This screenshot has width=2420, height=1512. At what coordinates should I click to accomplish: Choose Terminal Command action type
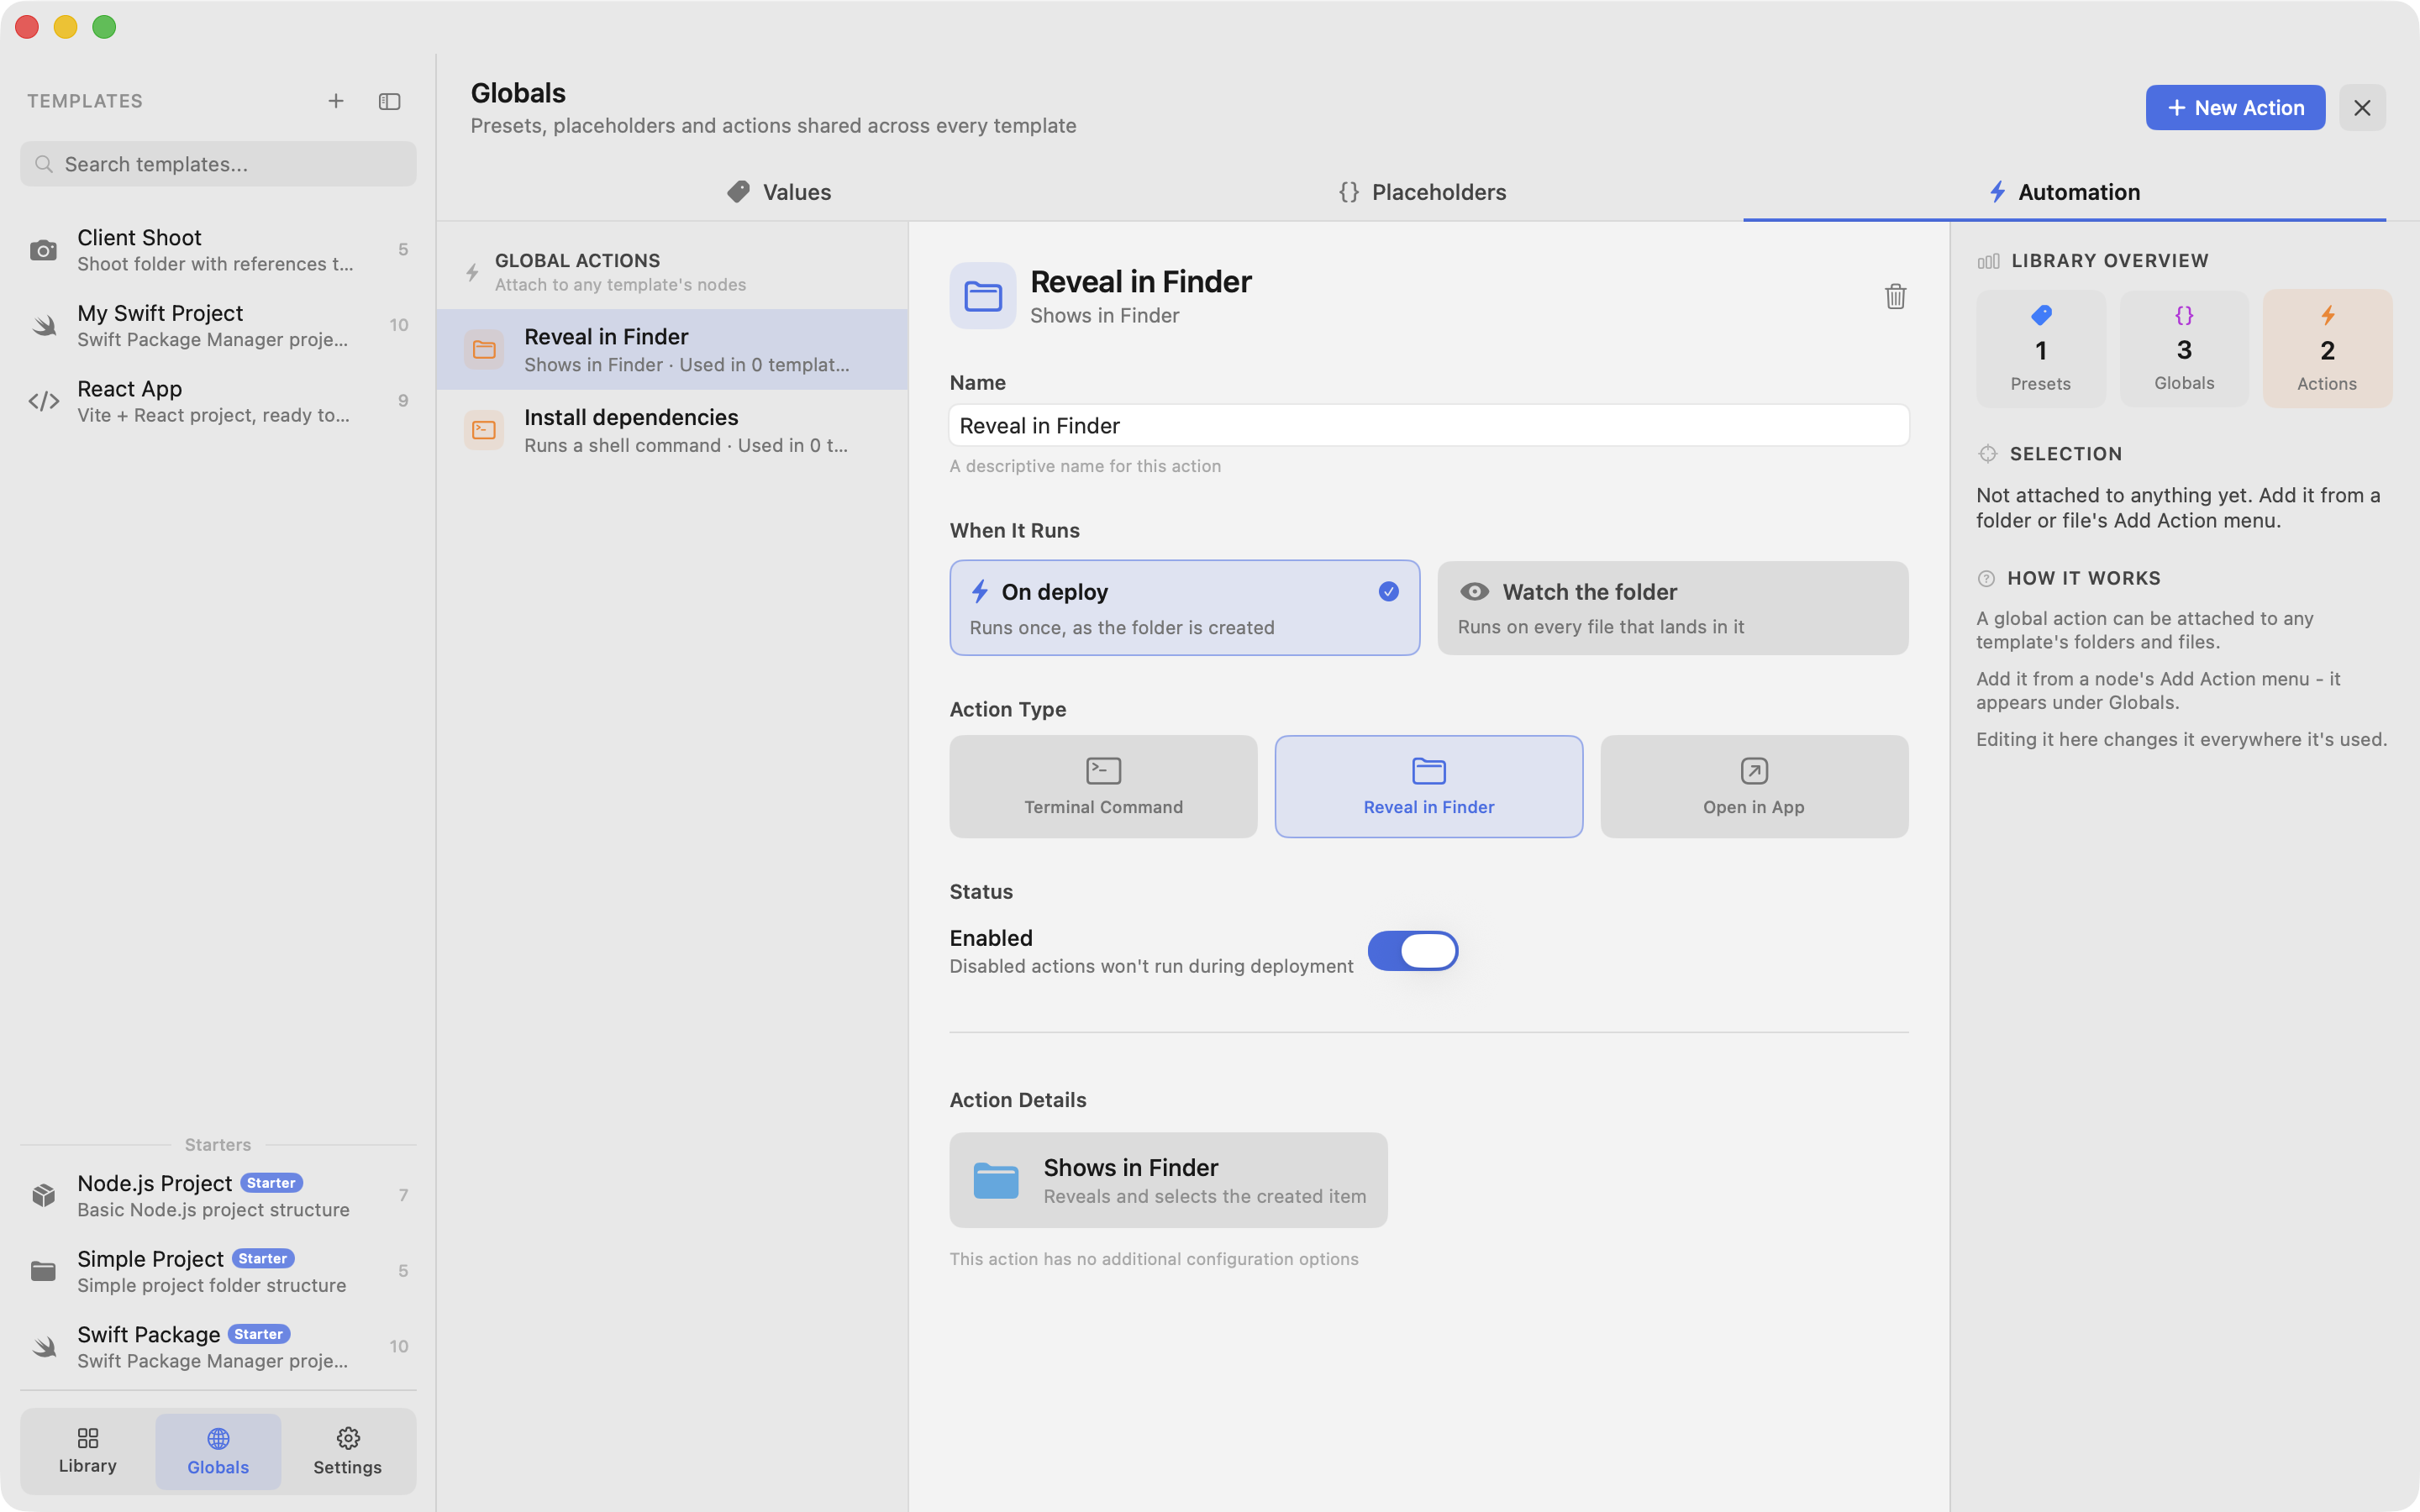pyautogui.click(x=1103, y=786)
